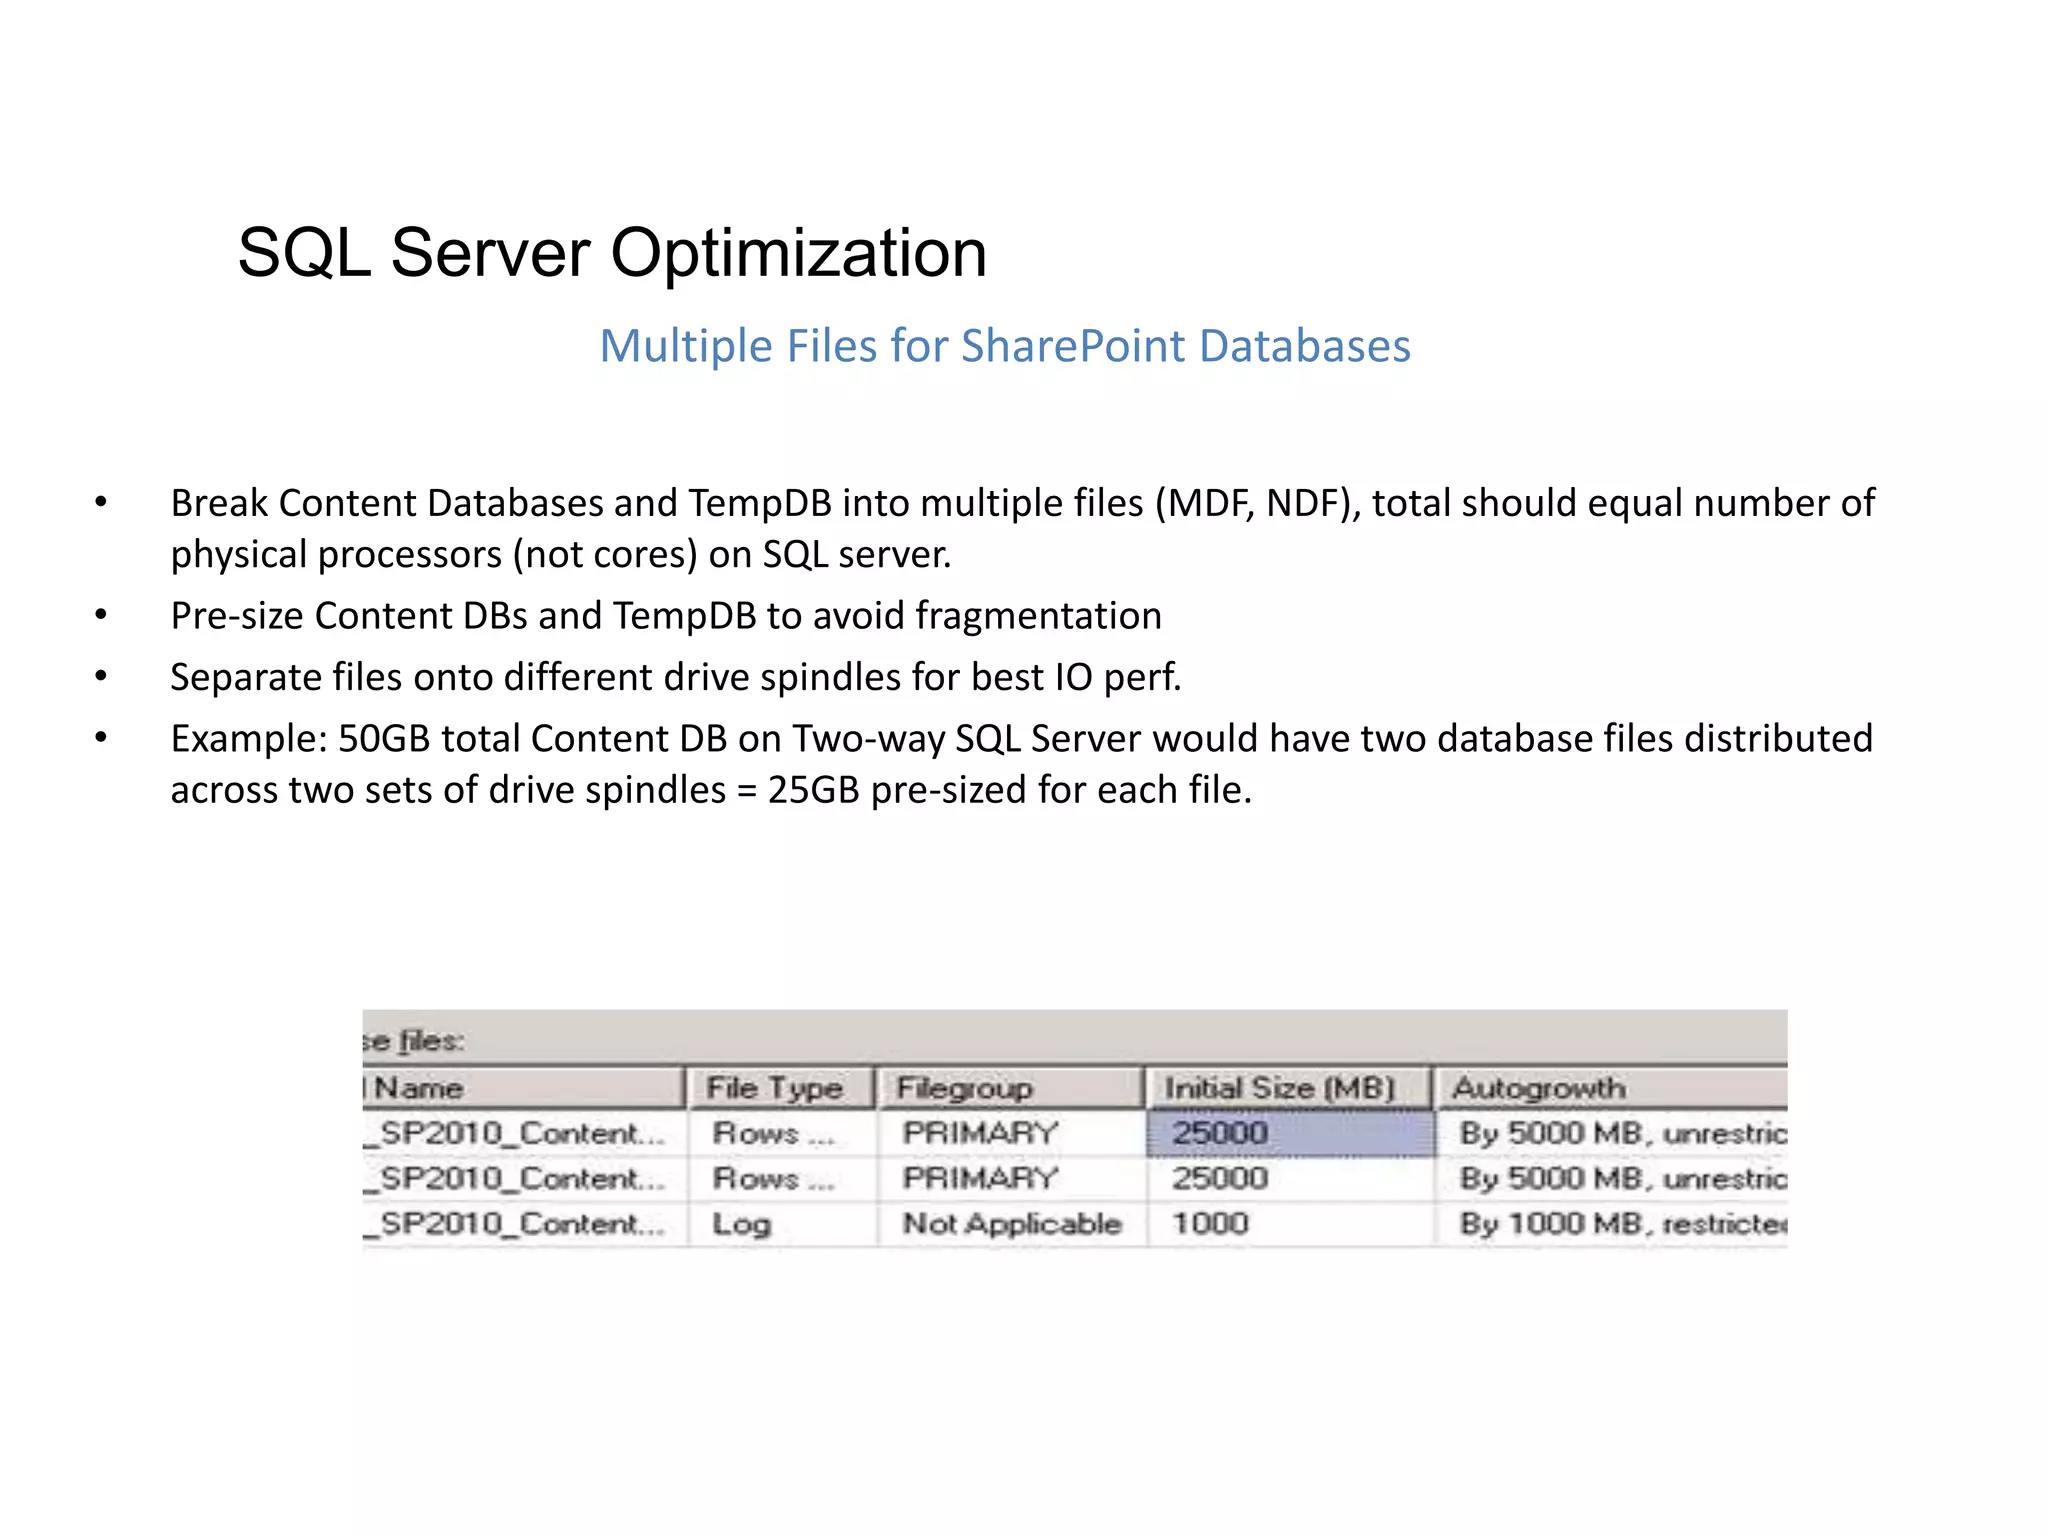Click the first row's By 5000 MB autogrowth
Image resolution: width=2048 pixels, height=1536 pixels.
pyautogui.click(x=1612, y=1134)
